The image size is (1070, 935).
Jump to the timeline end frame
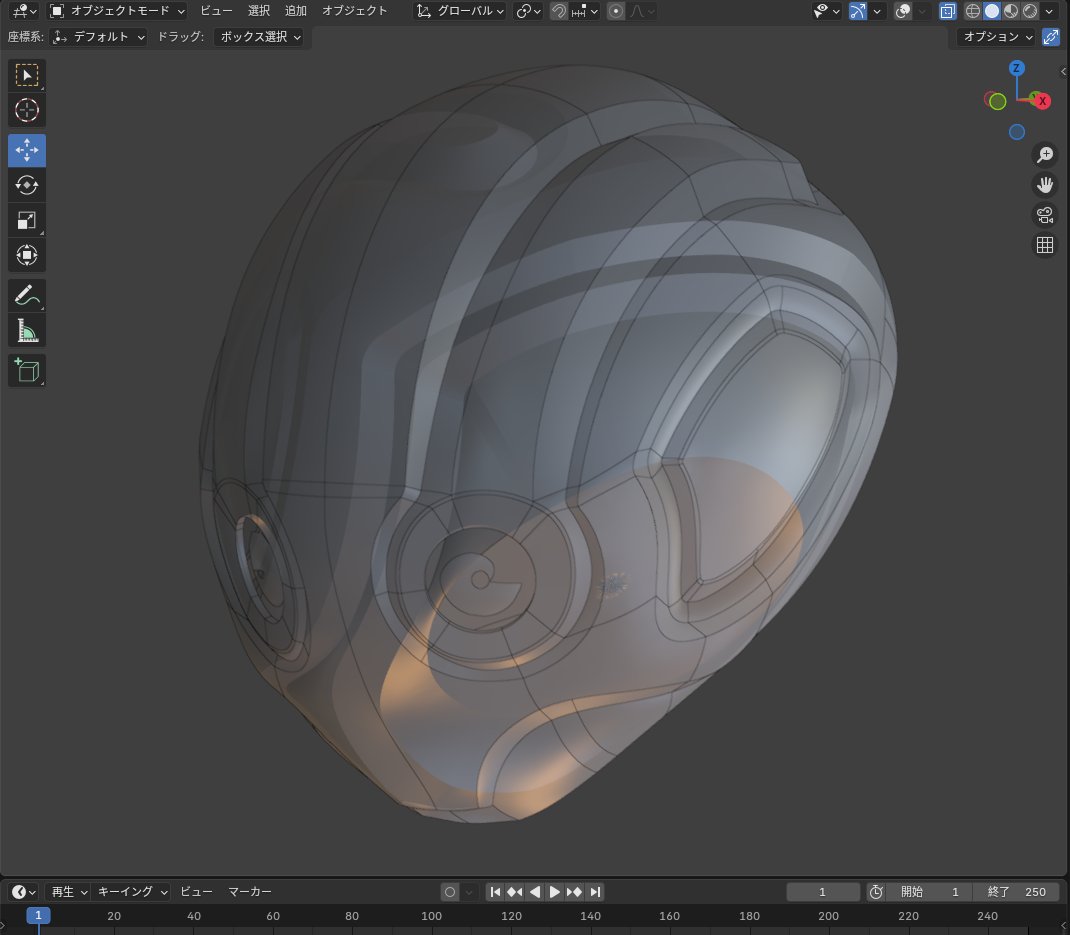pos(595,891)
